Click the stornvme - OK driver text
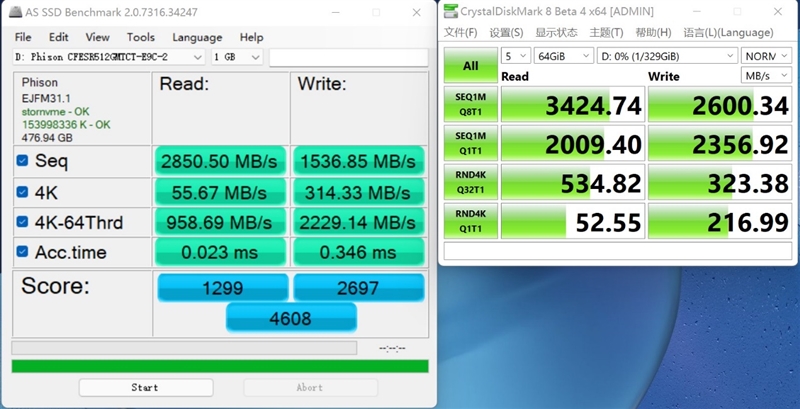800x409 pixels. (54, 111)
